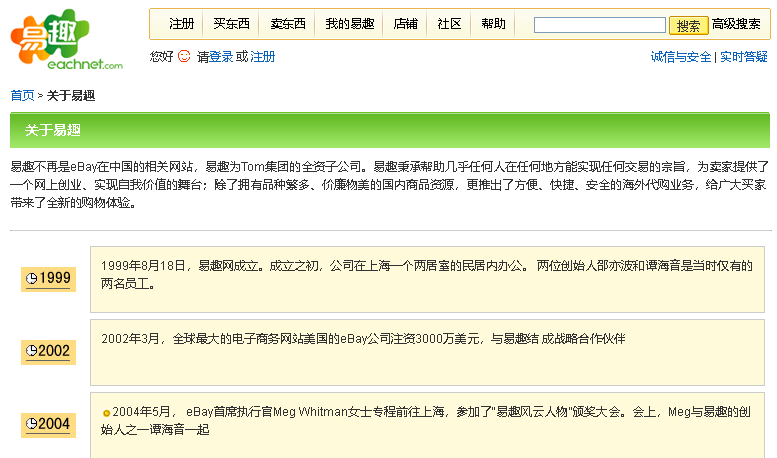The width and height of the screenshot is (777, 458).
Task: Click the 关于易趣 breadcrumb text
Action: click(71, 95)
